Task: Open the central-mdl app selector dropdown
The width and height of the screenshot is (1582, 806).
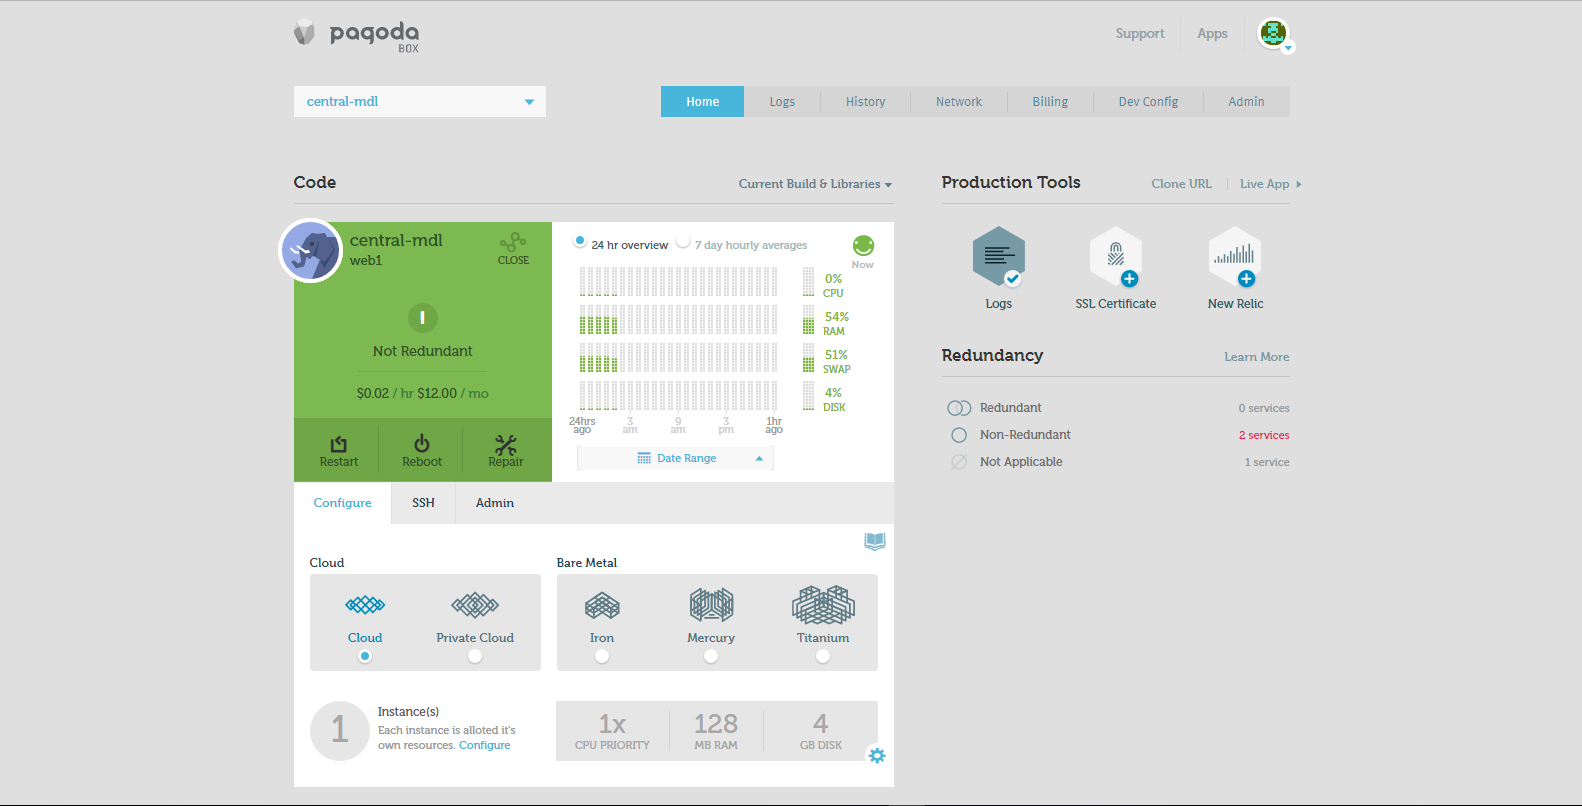Action: coord(420,101)
